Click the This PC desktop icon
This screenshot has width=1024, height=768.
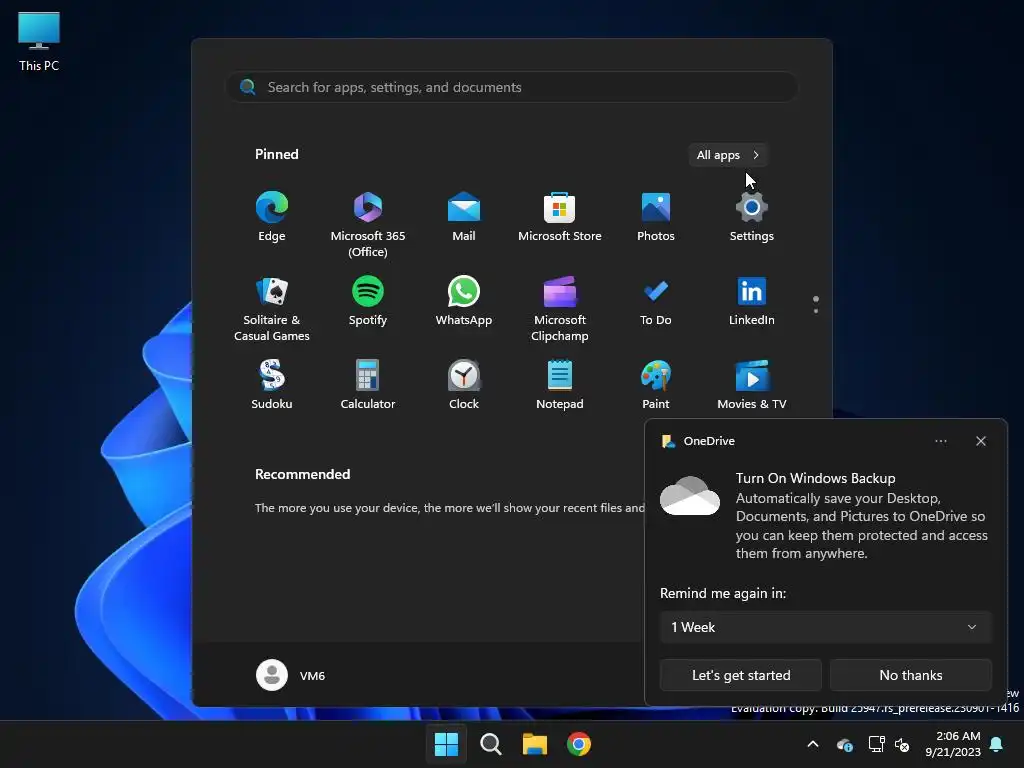click(x=39, y=41)
